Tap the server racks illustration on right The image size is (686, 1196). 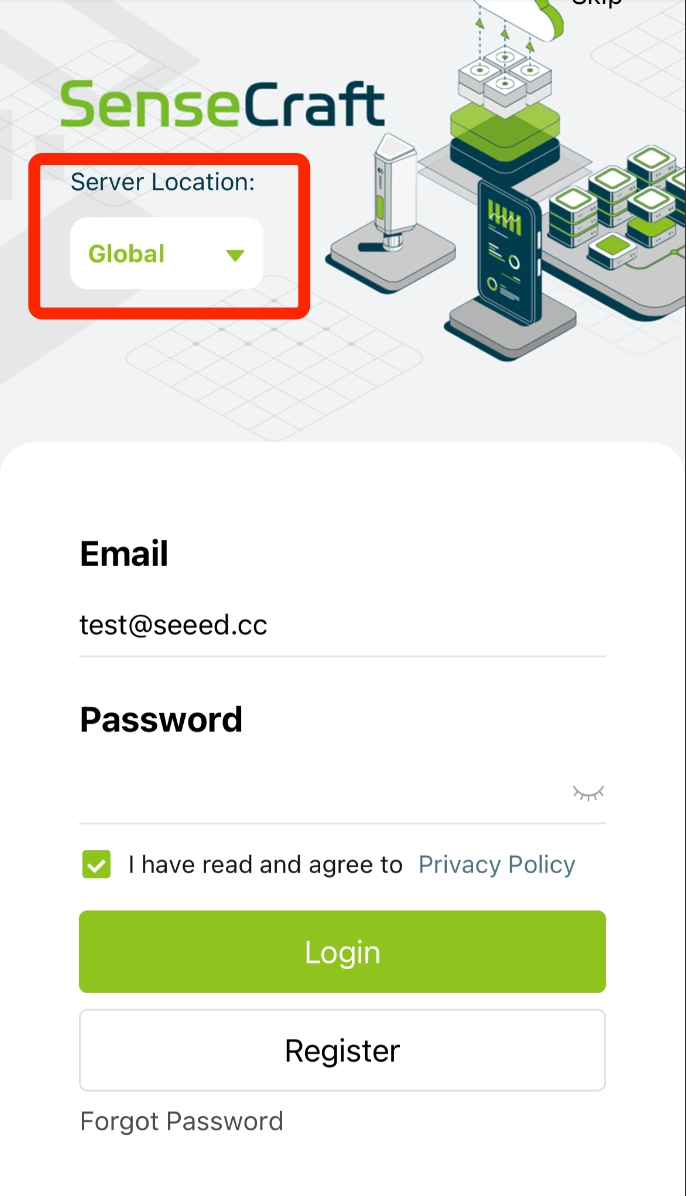(622, 206)
